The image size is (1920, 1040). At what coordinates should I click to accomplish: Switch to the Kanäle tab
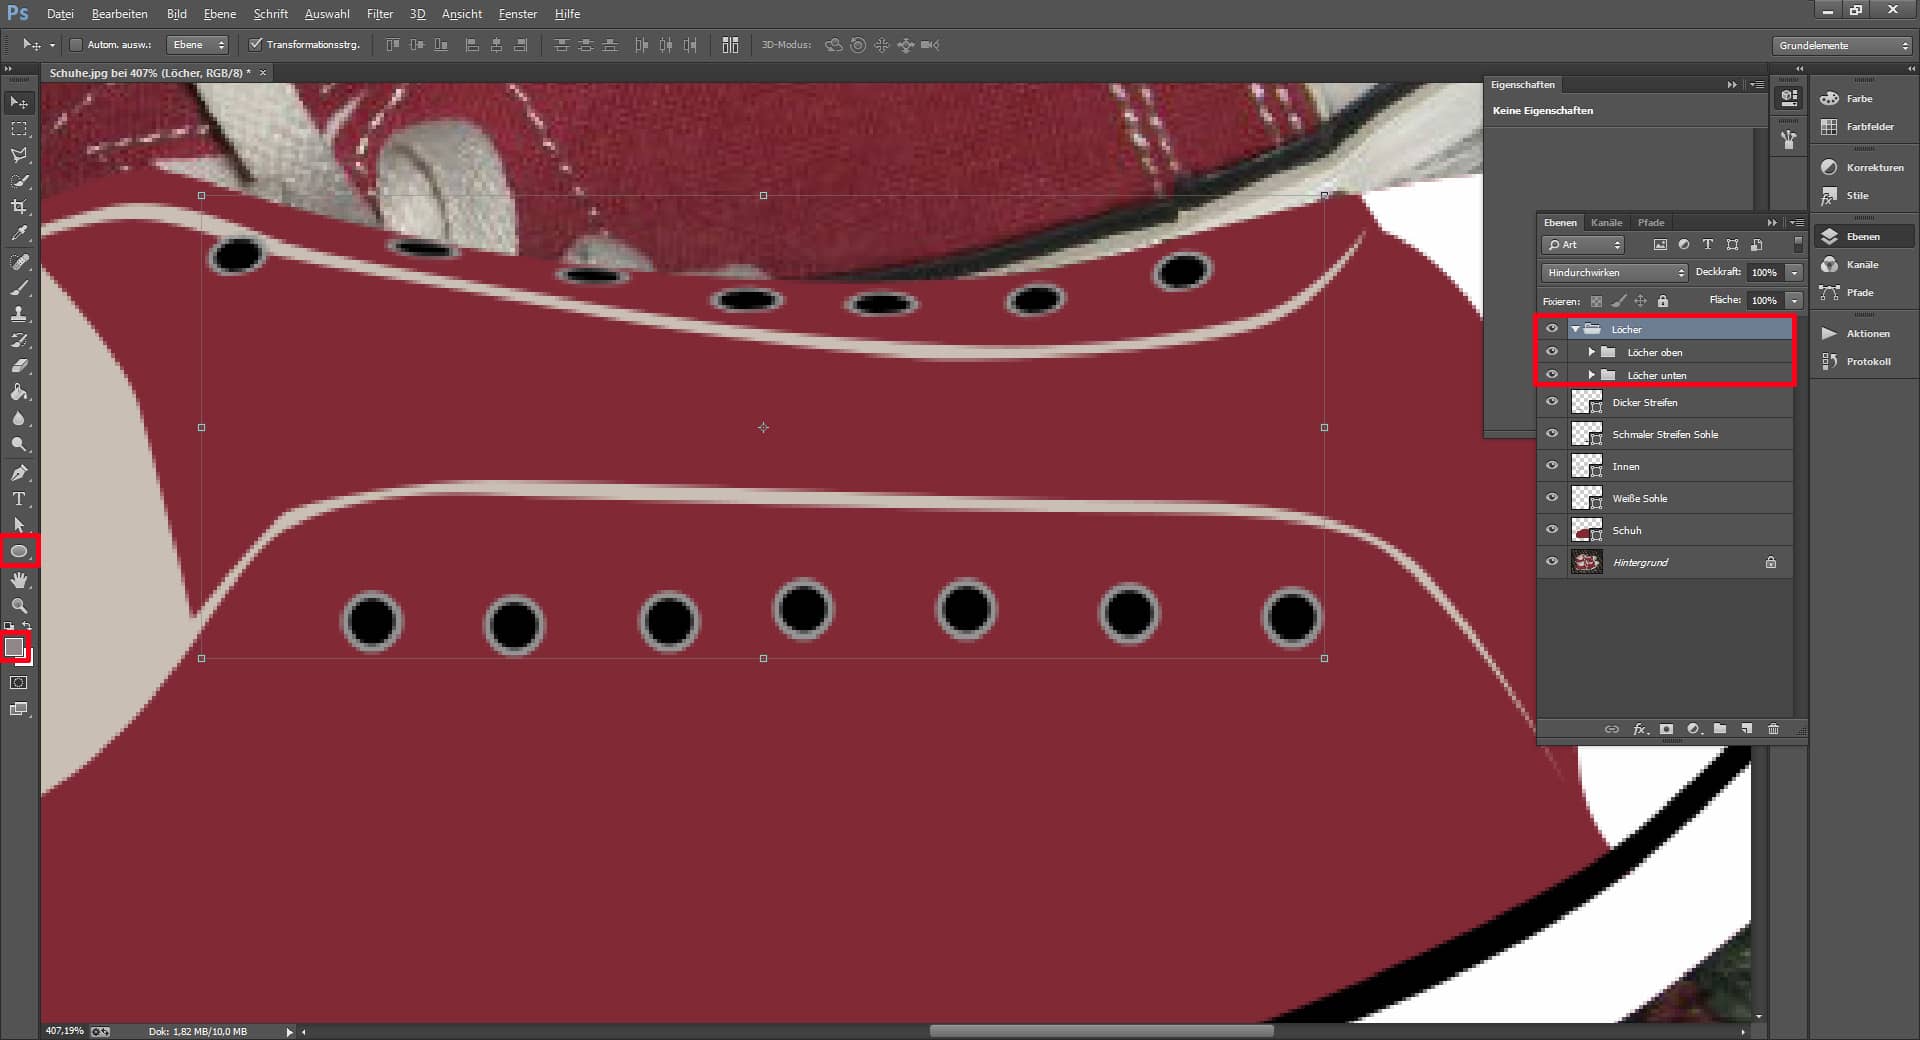point(1606,223)
